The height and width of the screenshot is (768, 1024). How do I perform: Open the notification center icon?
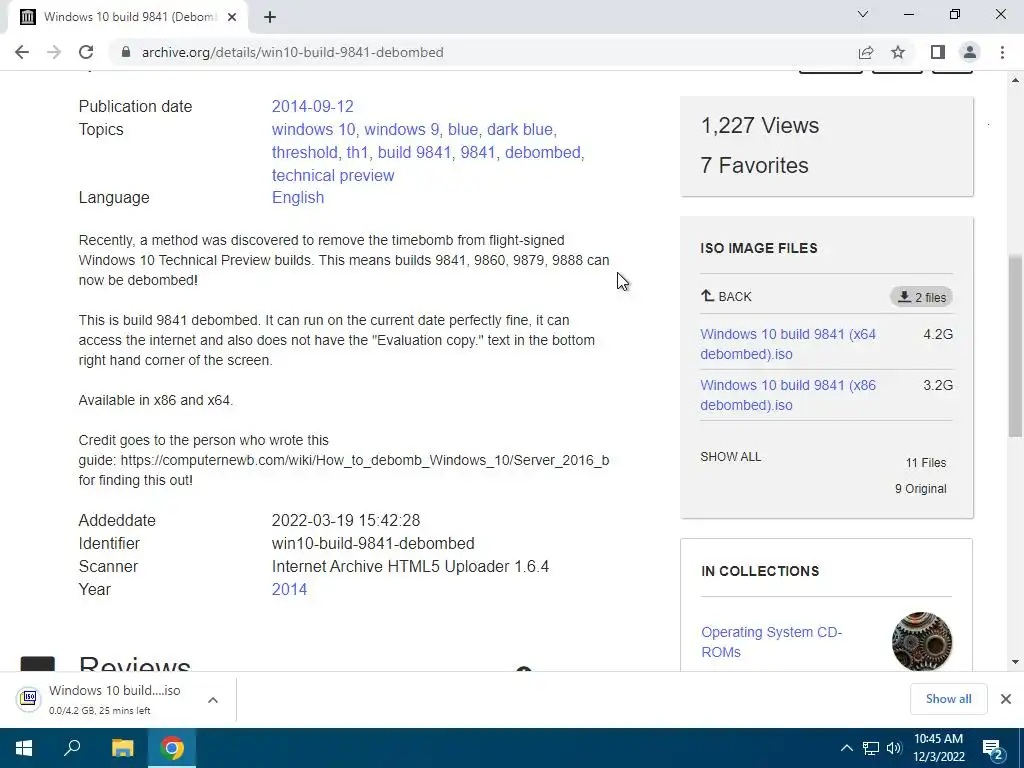(x=993, y=749)
